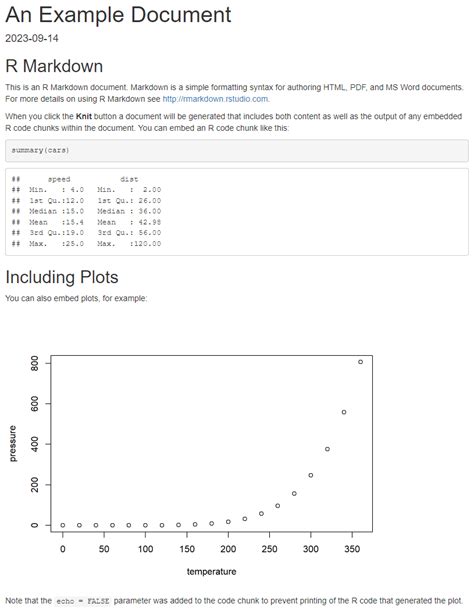Click the data point at temperature 0
Viewport: 474px width, 611px height.
click(x=63, y=525)
